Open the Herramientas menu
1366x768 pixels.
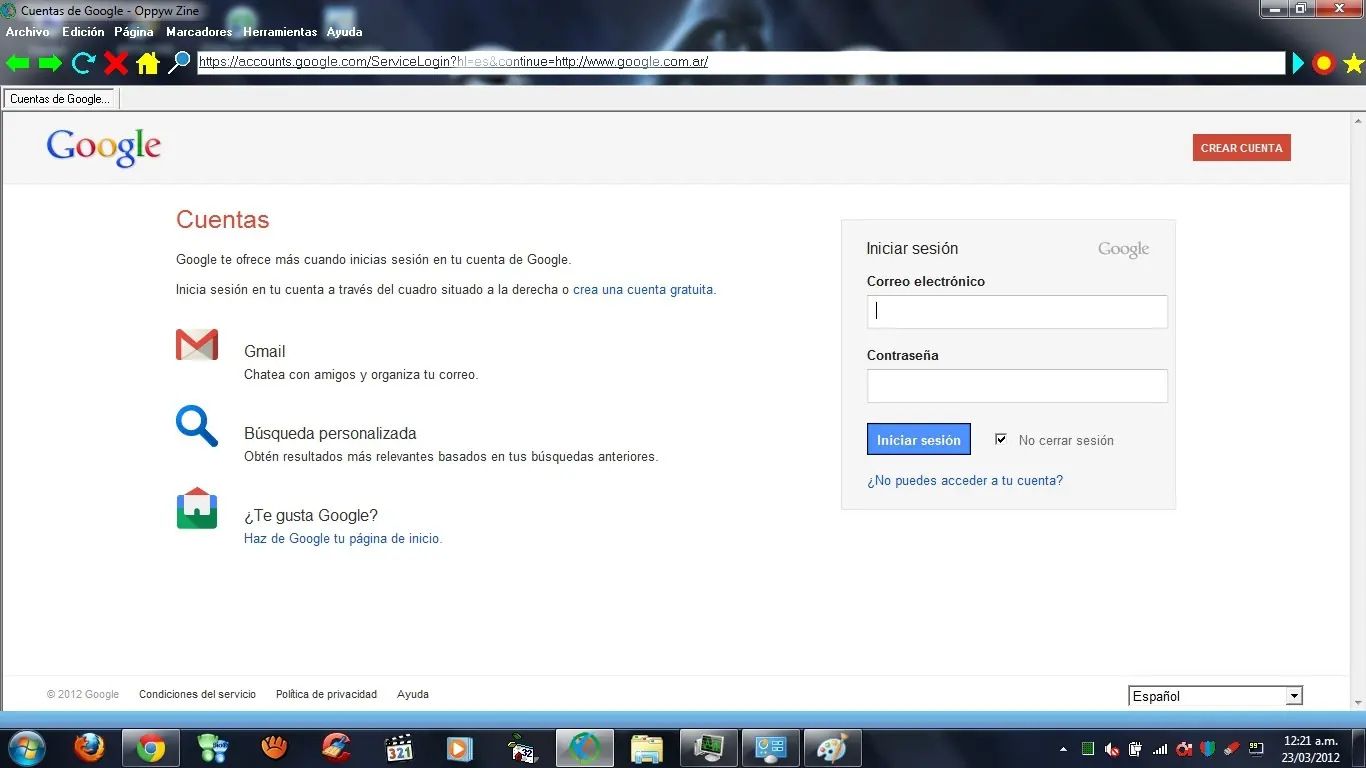click(x=280, y=32)
